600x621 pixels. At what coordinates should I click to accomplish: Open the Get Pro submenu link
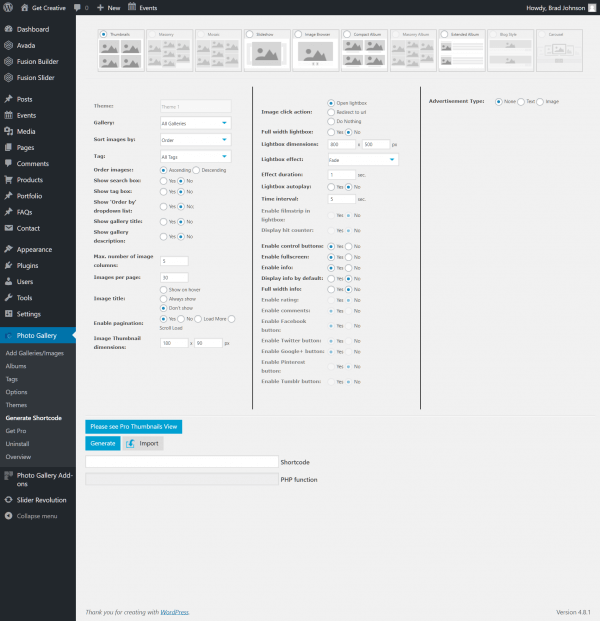click(16, 431)
